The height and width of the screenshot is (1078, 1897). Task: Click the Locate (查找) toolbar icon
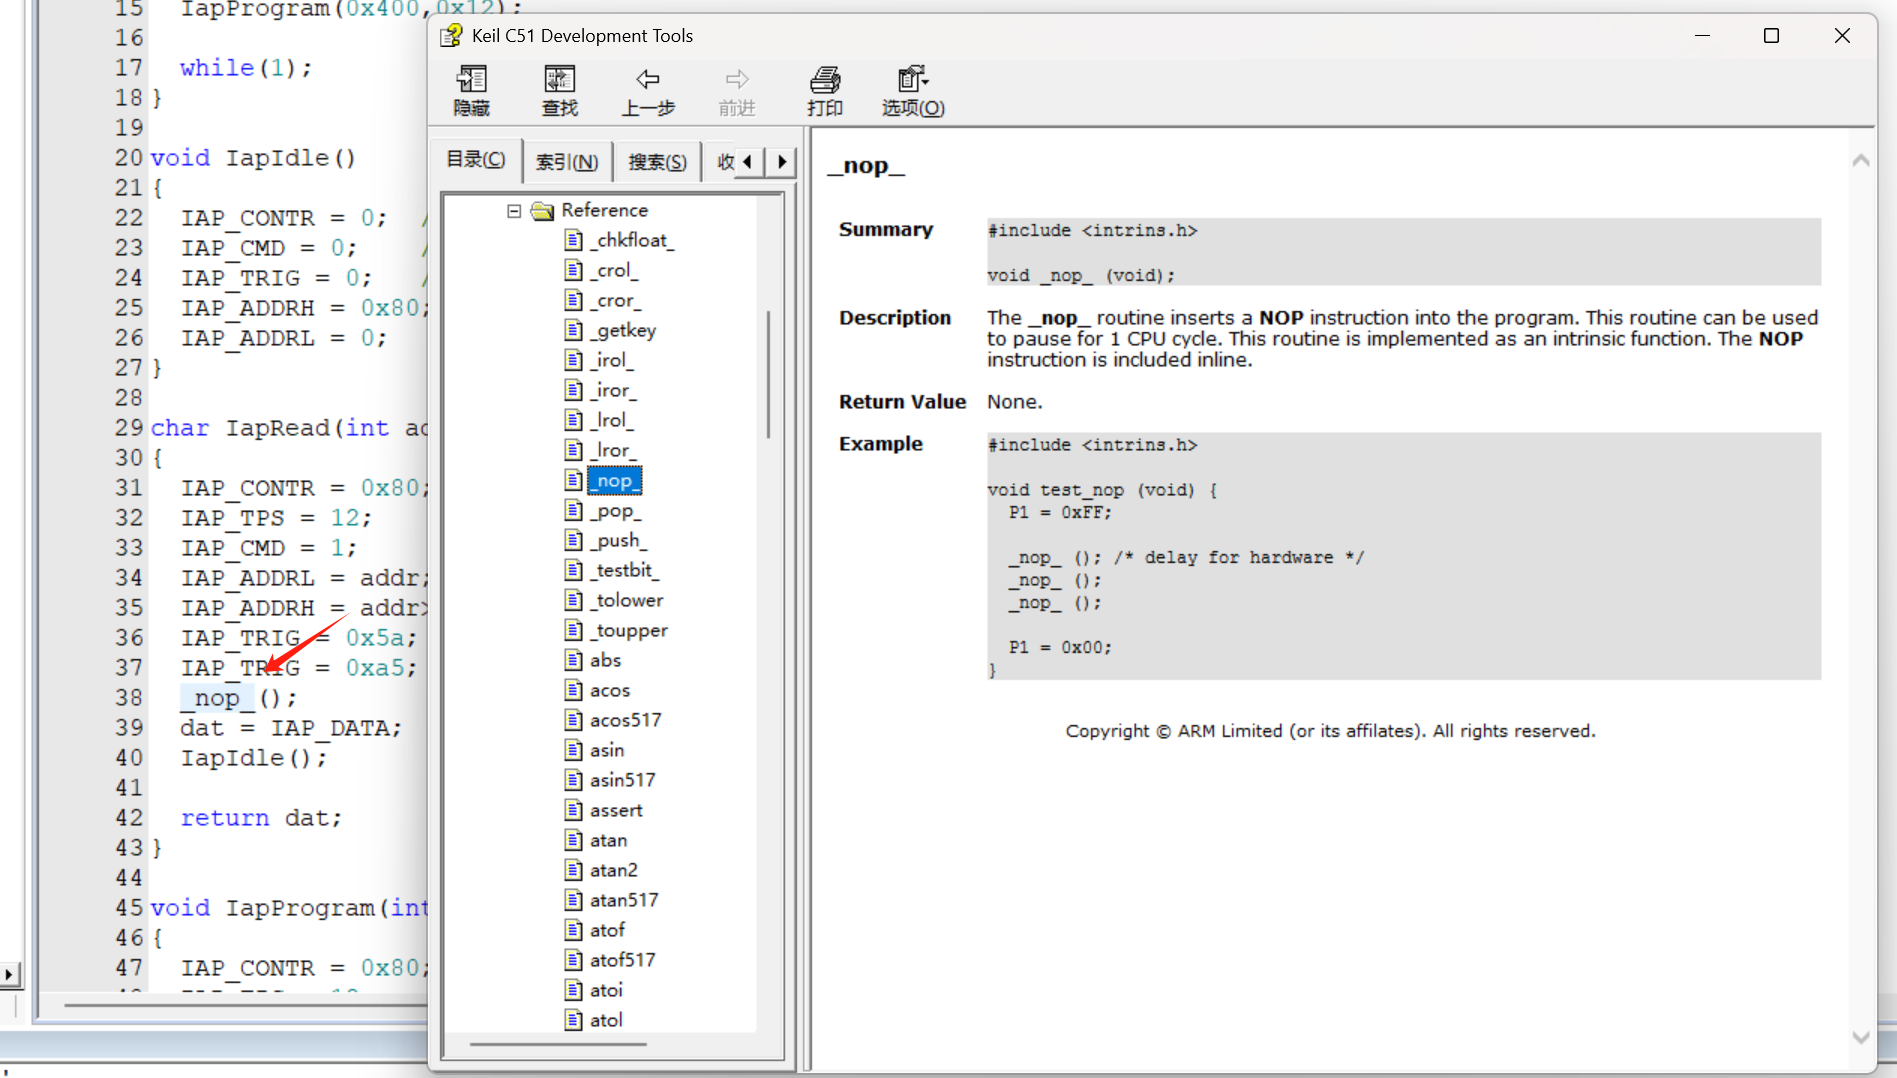coord(559,80)
